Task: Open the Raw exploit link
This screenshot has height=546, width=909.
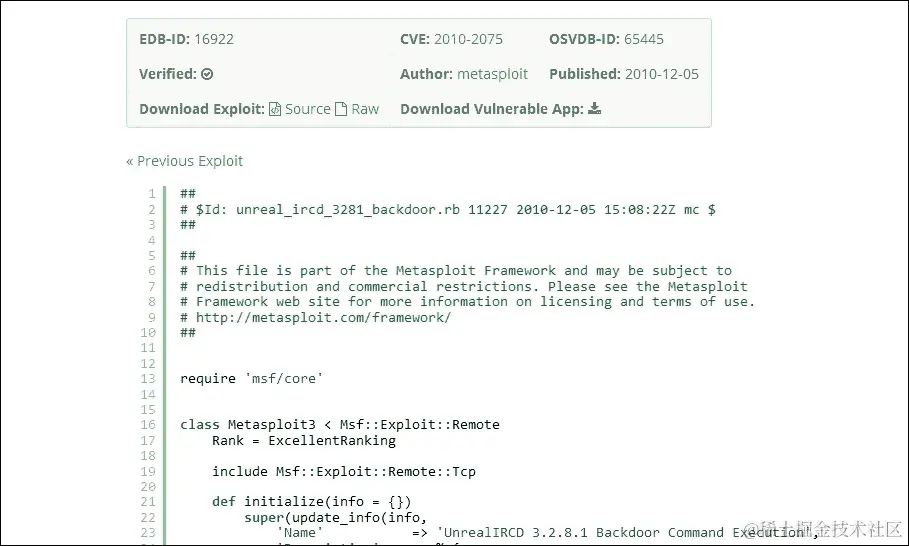Action: pos(365,109)
